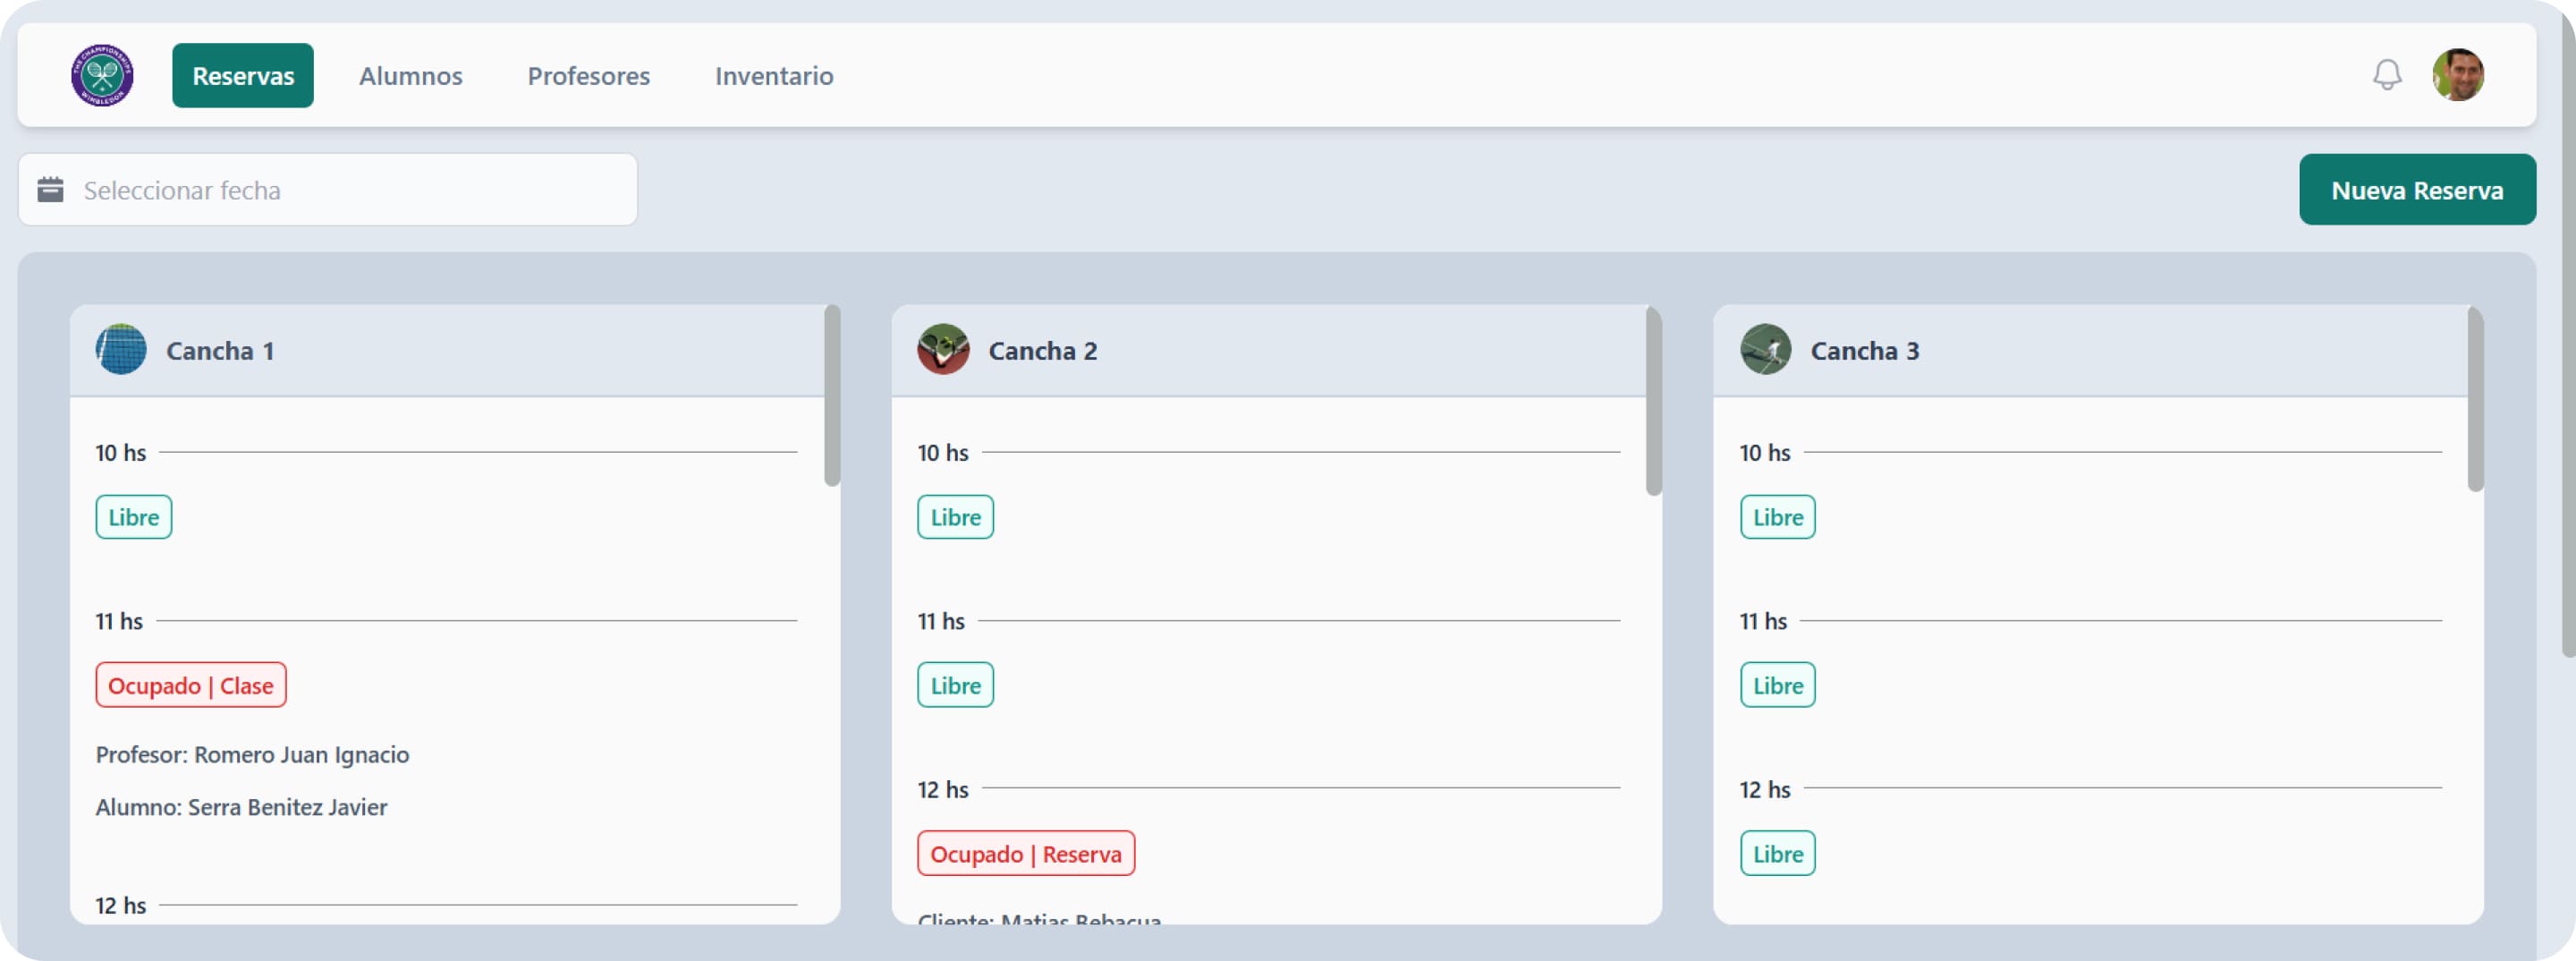Viewport: 2576px width, 961px height.
Task: Switch to the Alumnos tab
Action: [x=410, y=76]
